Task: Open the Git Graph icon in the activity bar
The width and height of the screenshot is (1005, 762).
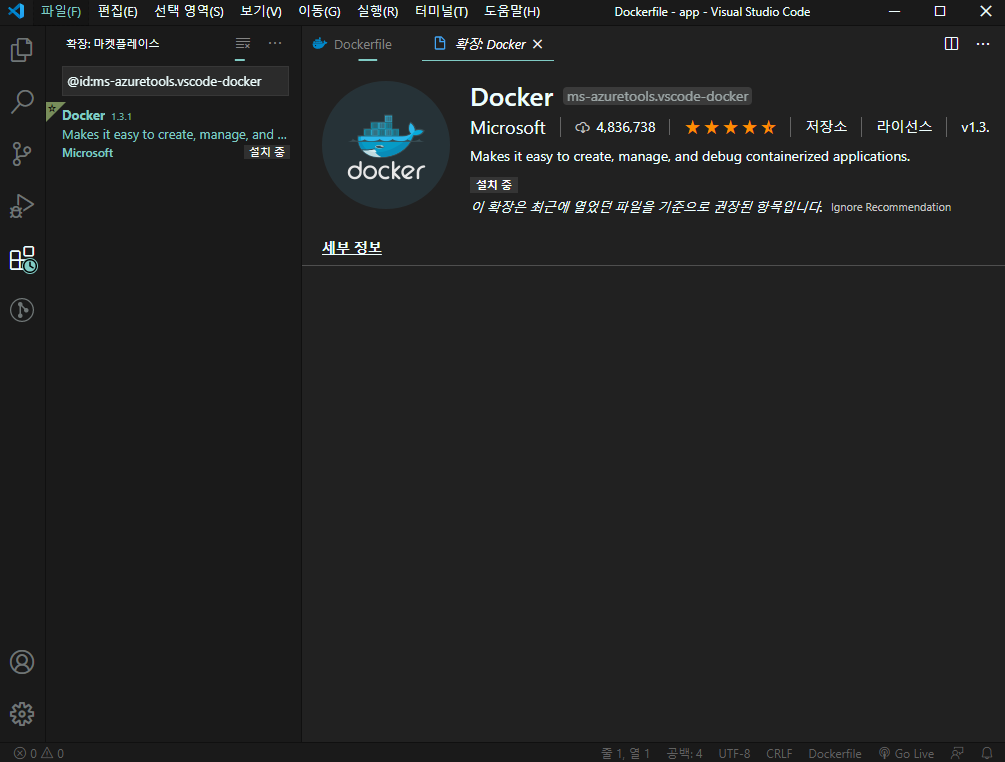Action: pyautogui.click(x=22, y=310)
